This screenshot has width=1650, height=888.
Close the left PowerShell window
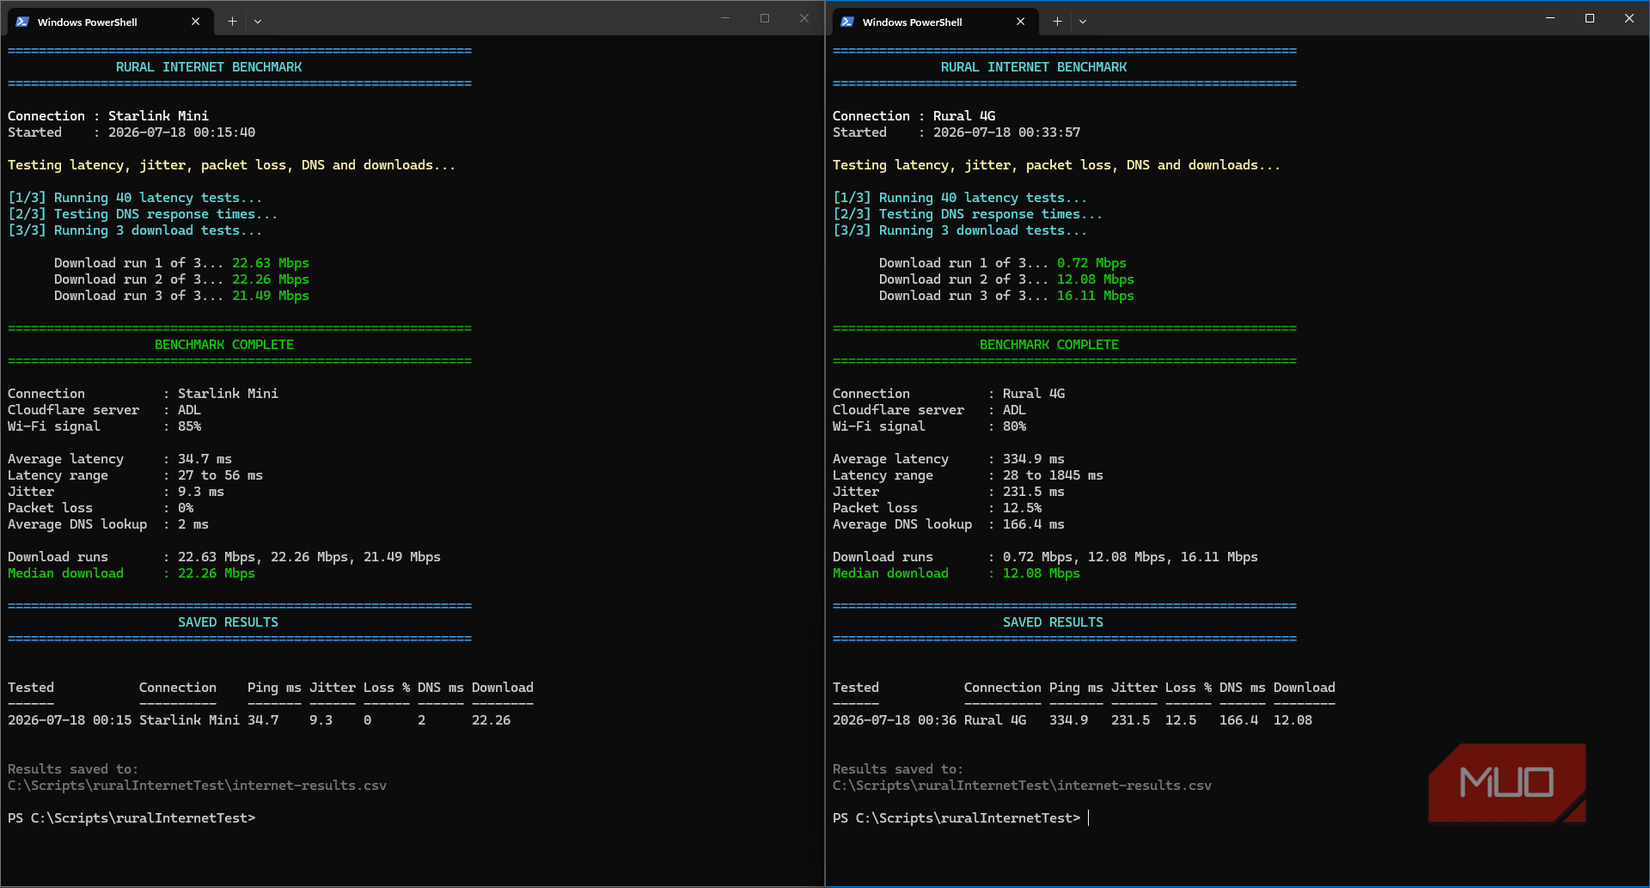(x=804, y=18)
